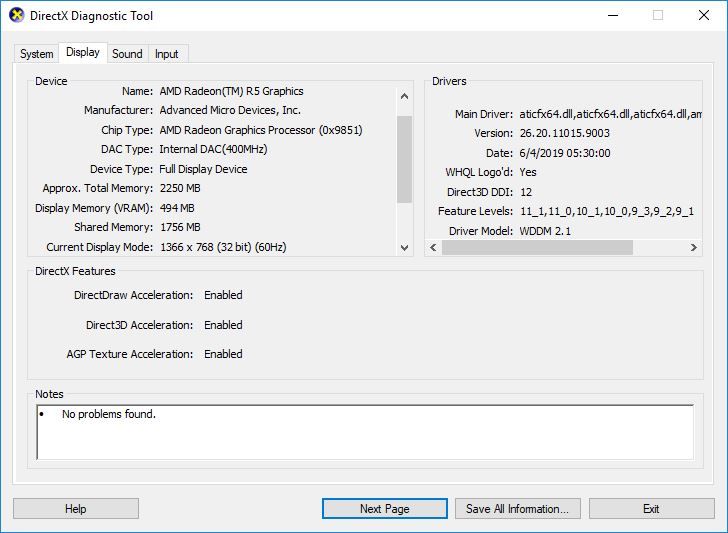This screenshot has width=728, height=533.
Task: Click the '494 MB' VRAM value
Action: pos(177,208)
